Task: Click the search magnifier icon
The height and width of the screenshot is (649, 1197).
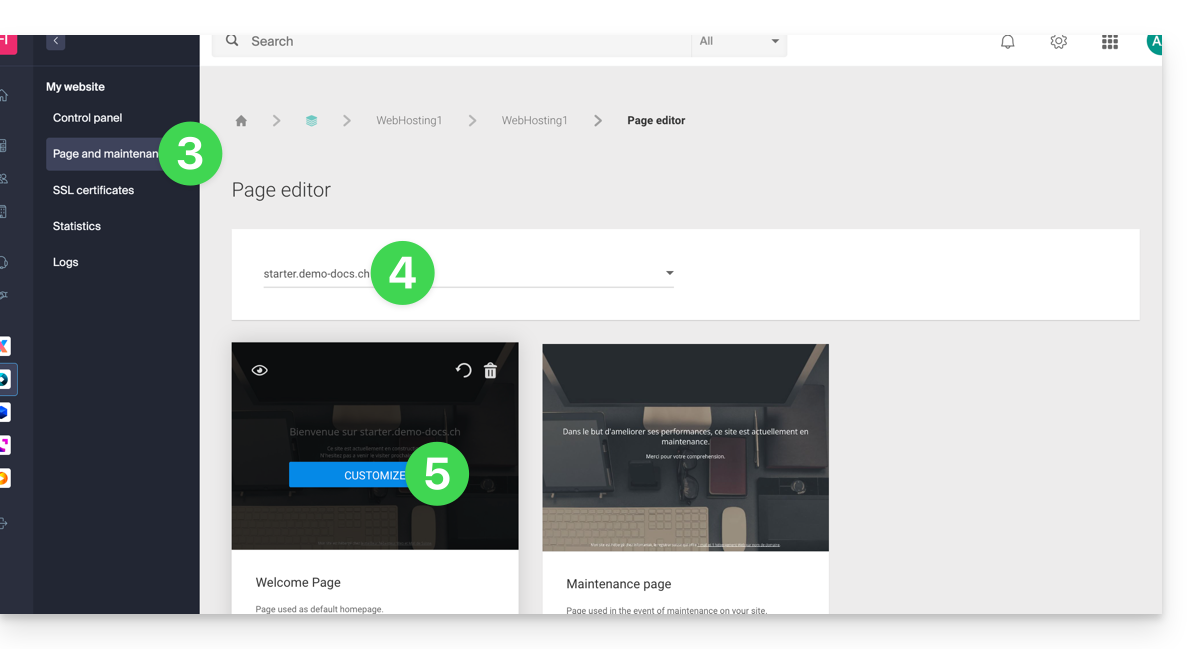Action: point(232,41)
